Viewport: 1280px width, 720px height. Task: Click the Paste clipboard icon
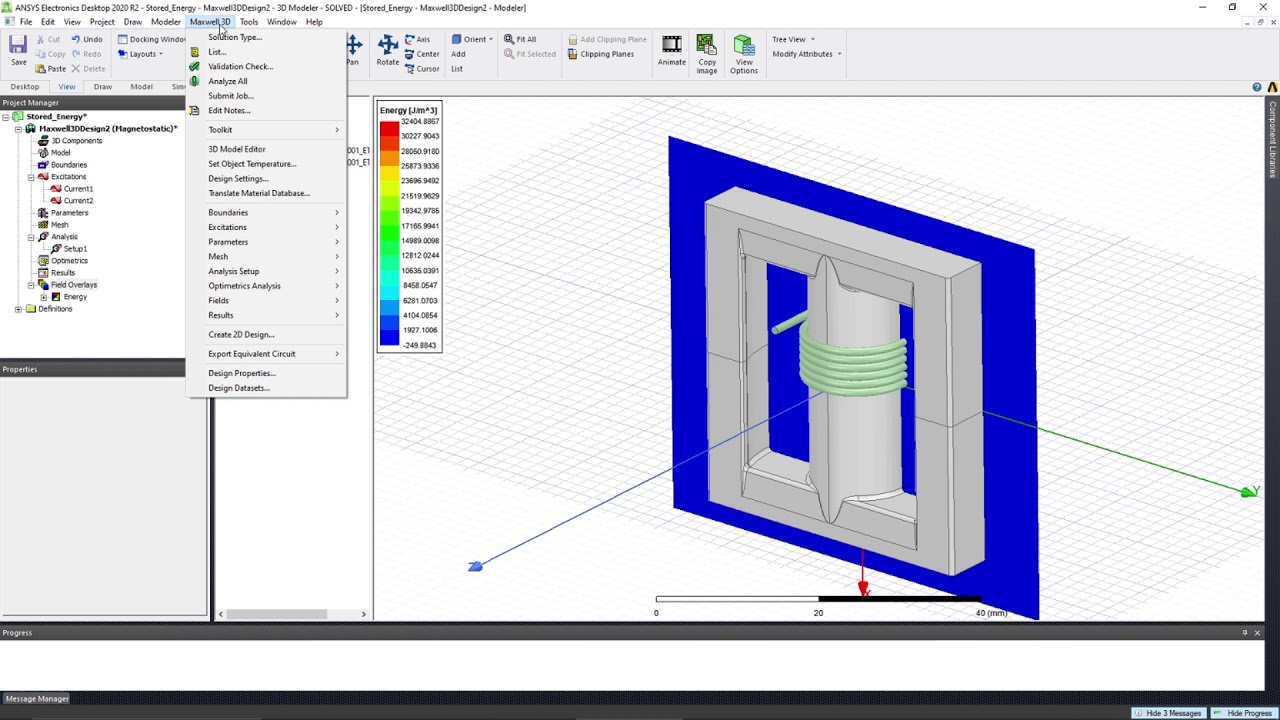click(x=40, y=69)
